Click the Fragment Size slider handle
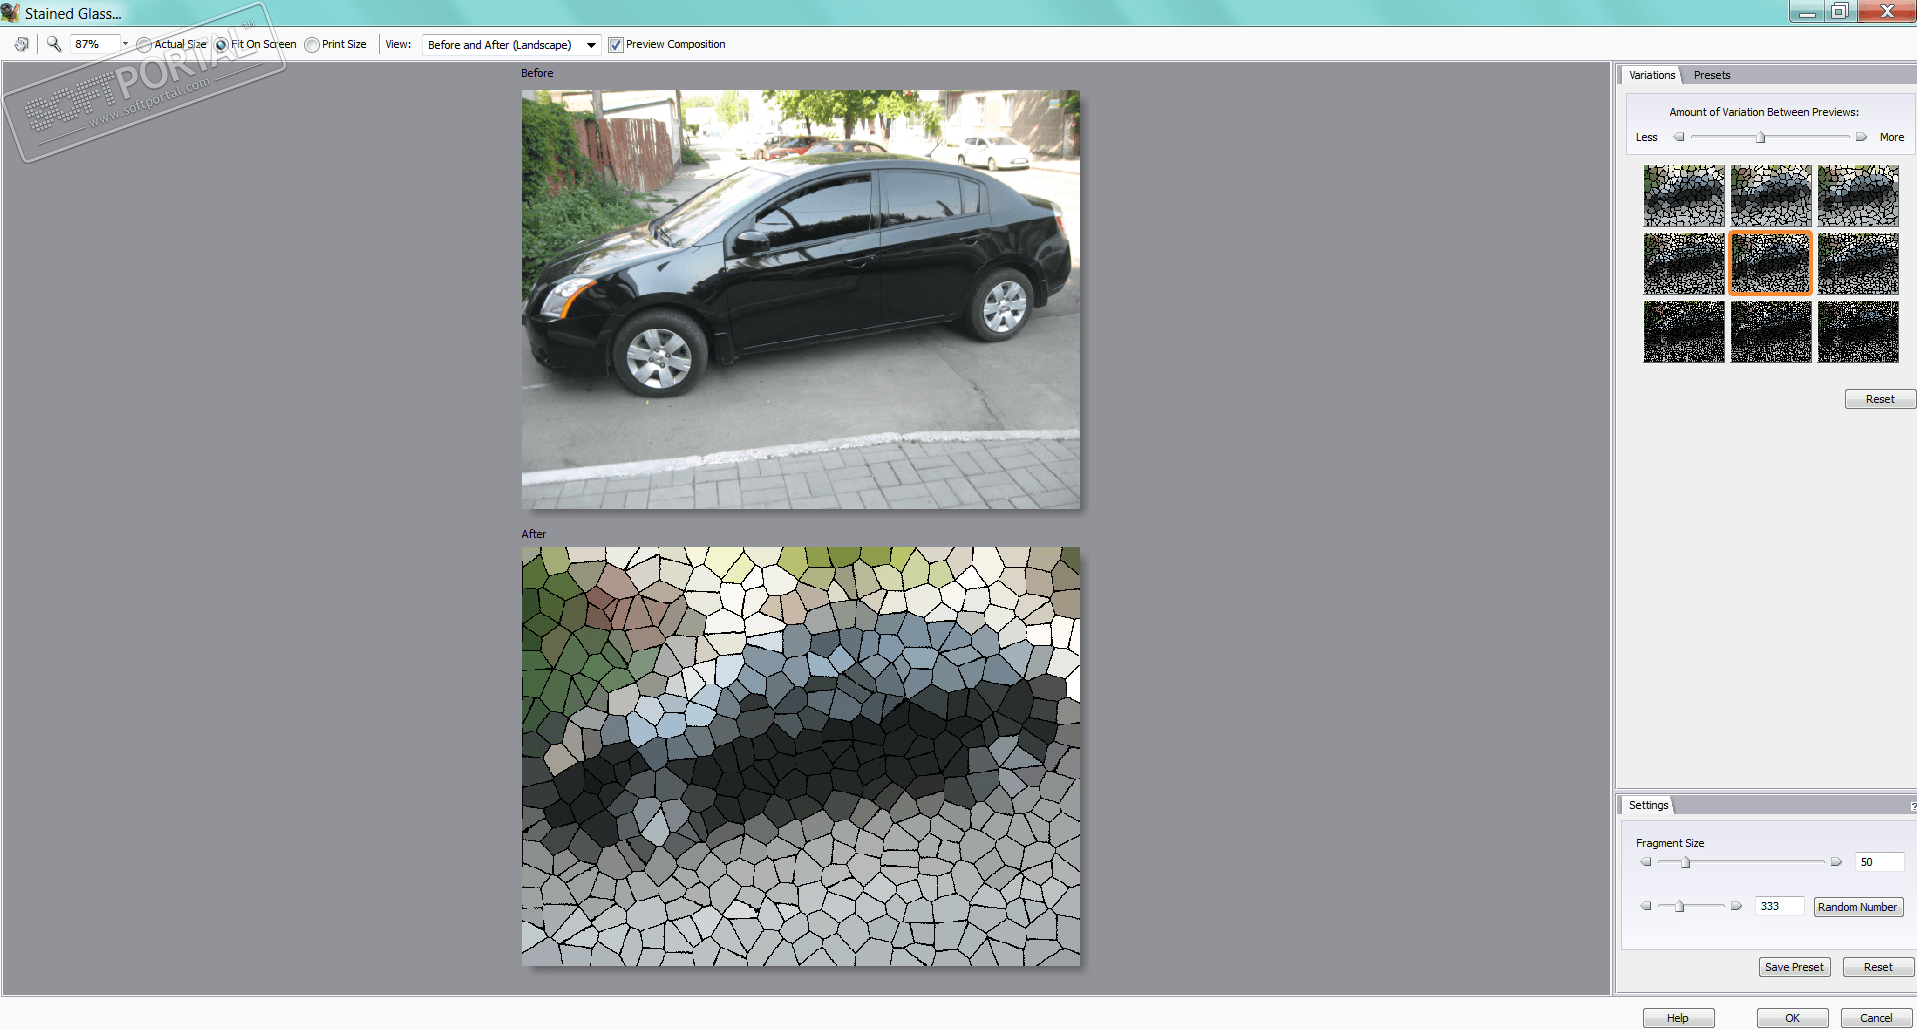Image resolution: width=1917 pixels, height=1030 pixels. [x=1685, y=862]
